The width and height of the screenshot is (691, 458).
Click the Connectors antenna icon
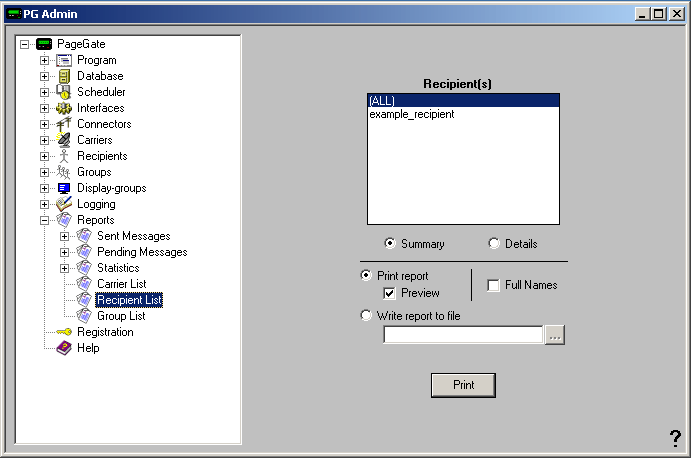(64, 124)
